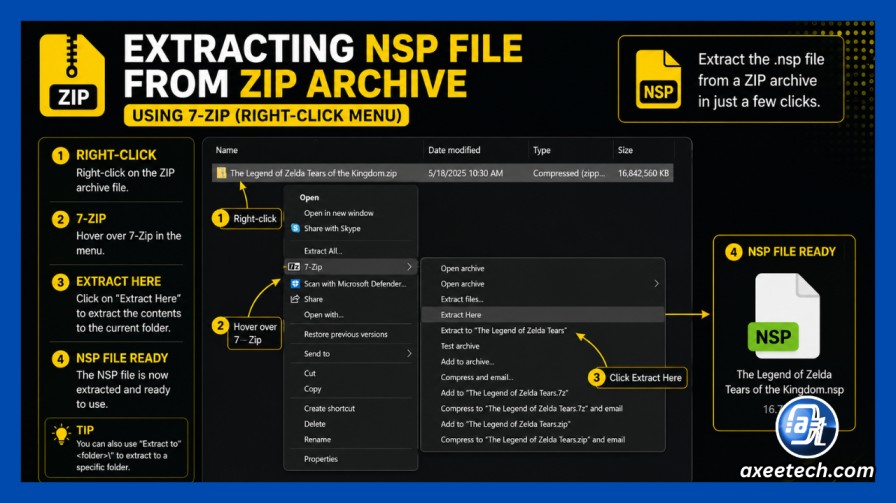Select Open in new window
The height and width of the screenshot is (503, 896).
point(338,213)
